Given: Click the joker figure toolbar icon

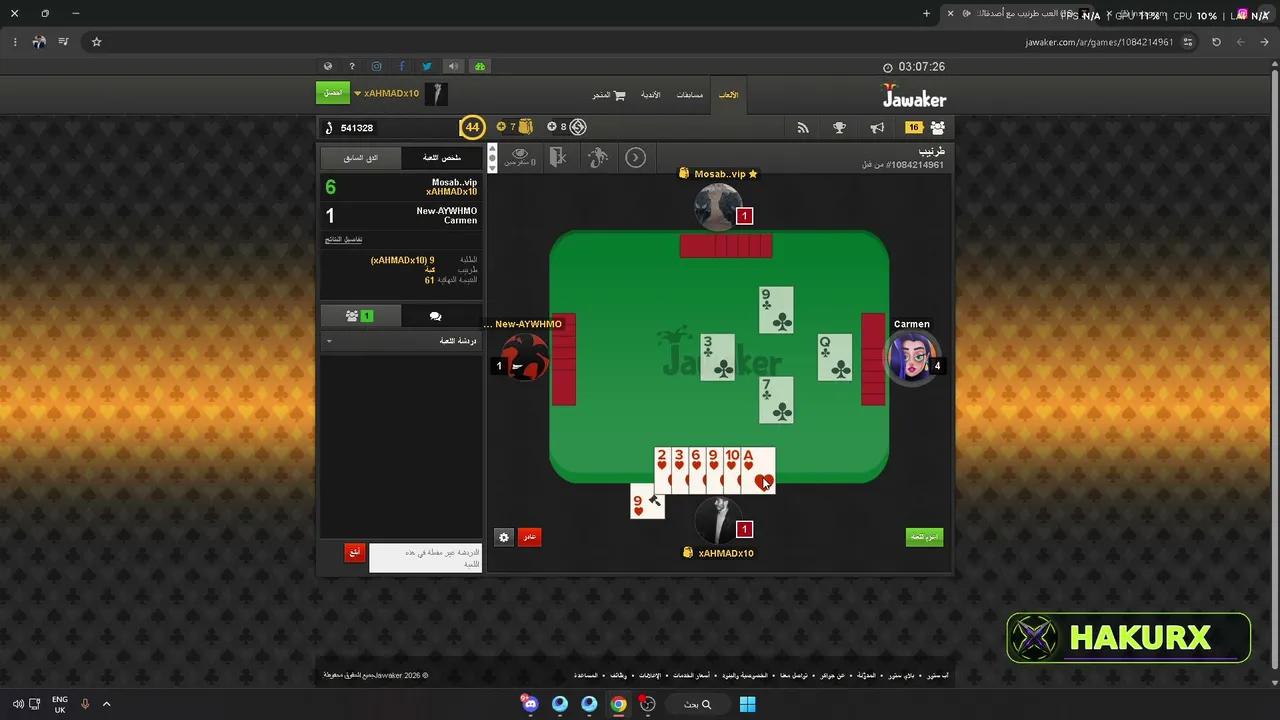Looking at the screenshot, I should 598,157.
